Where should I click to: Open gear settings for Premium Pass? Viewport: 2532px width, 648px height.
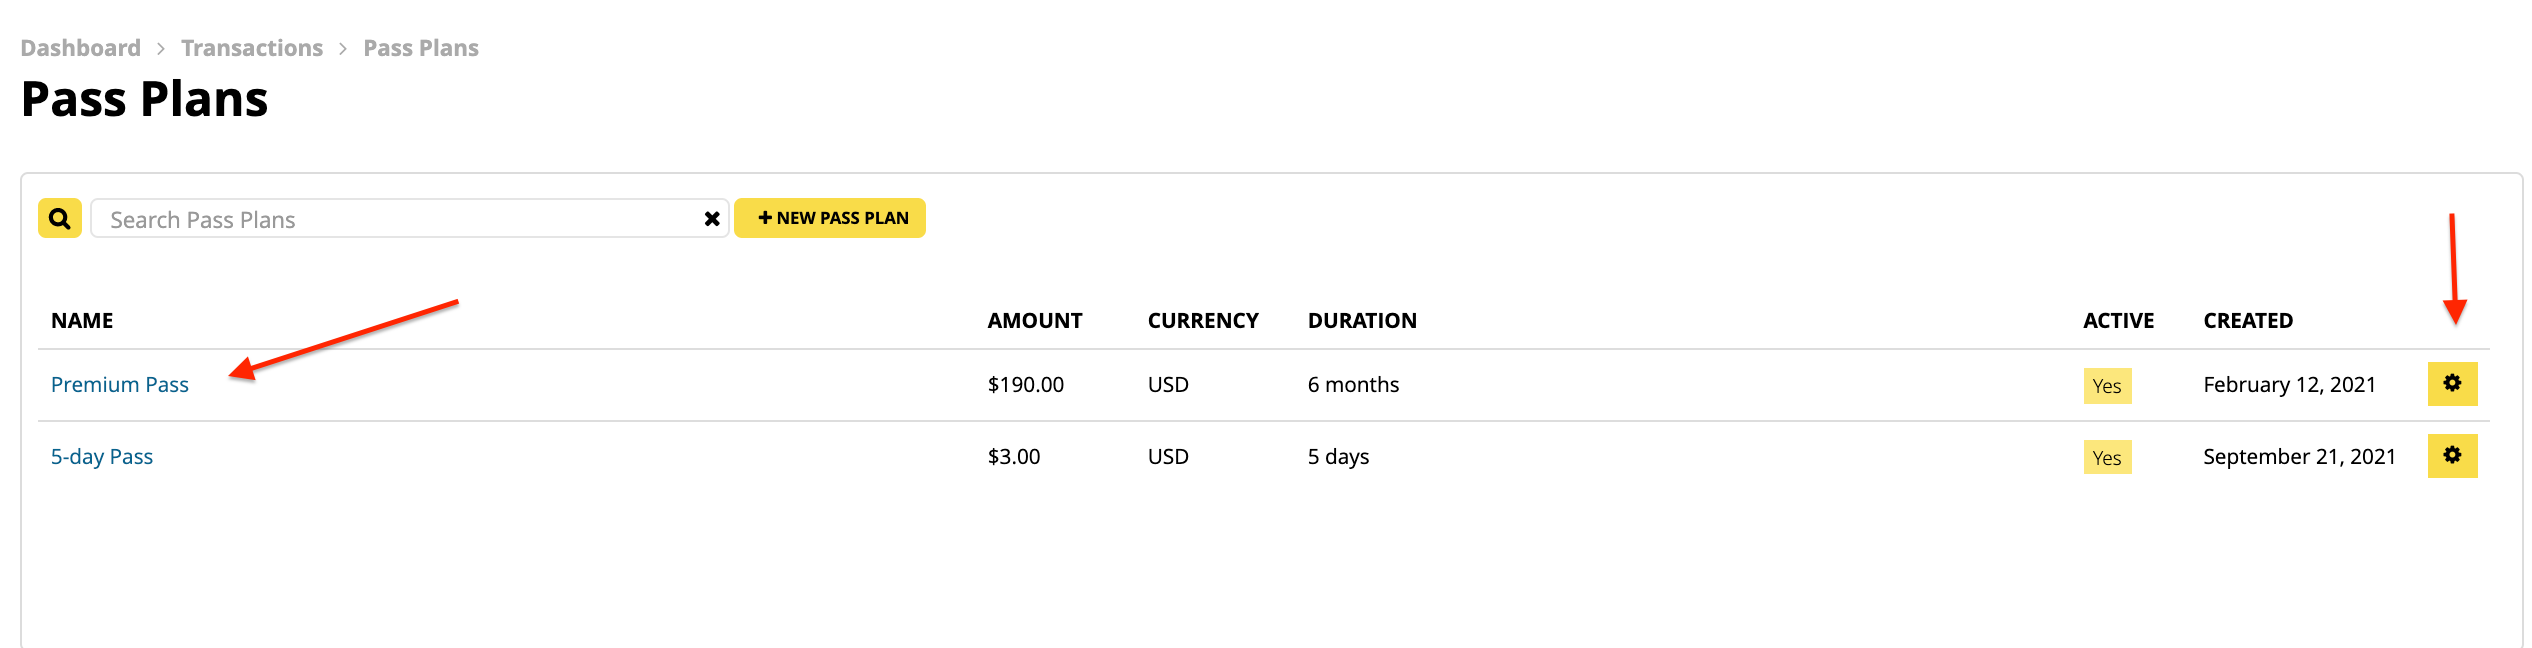(2452, 384)
